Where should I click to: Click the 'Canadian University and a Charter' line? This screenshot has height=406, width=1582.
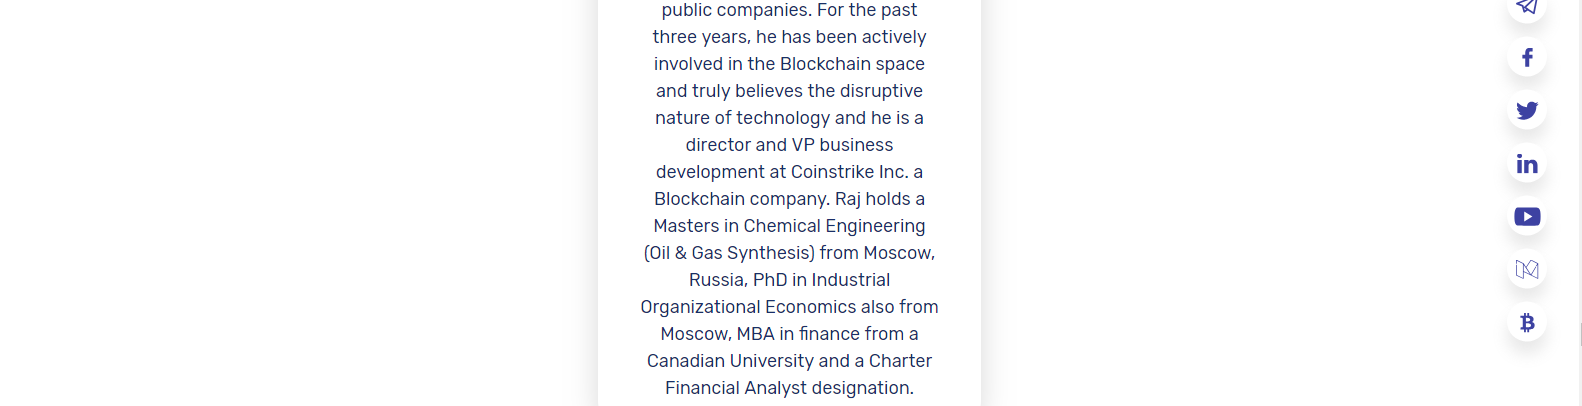click(789, 361)
